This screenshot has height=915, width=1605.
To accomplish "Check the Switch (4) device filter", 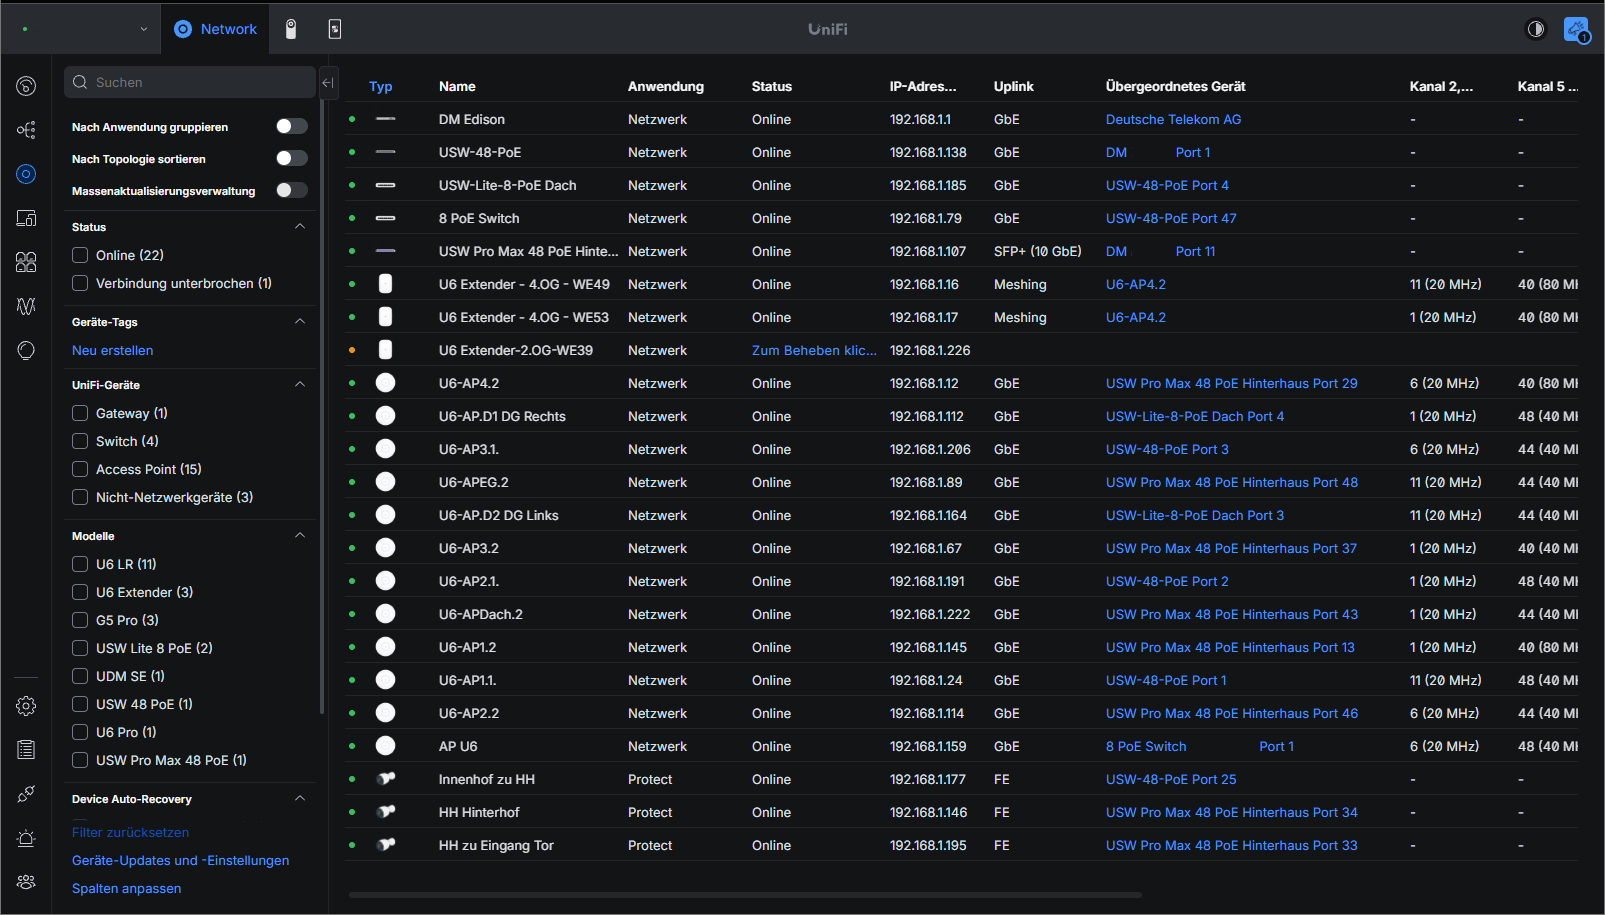I will click(x=80, y=441).
